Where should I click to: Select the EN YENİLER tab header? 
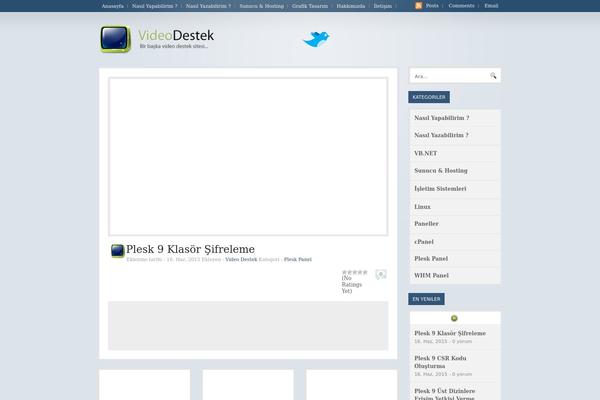tap(426, 299)
